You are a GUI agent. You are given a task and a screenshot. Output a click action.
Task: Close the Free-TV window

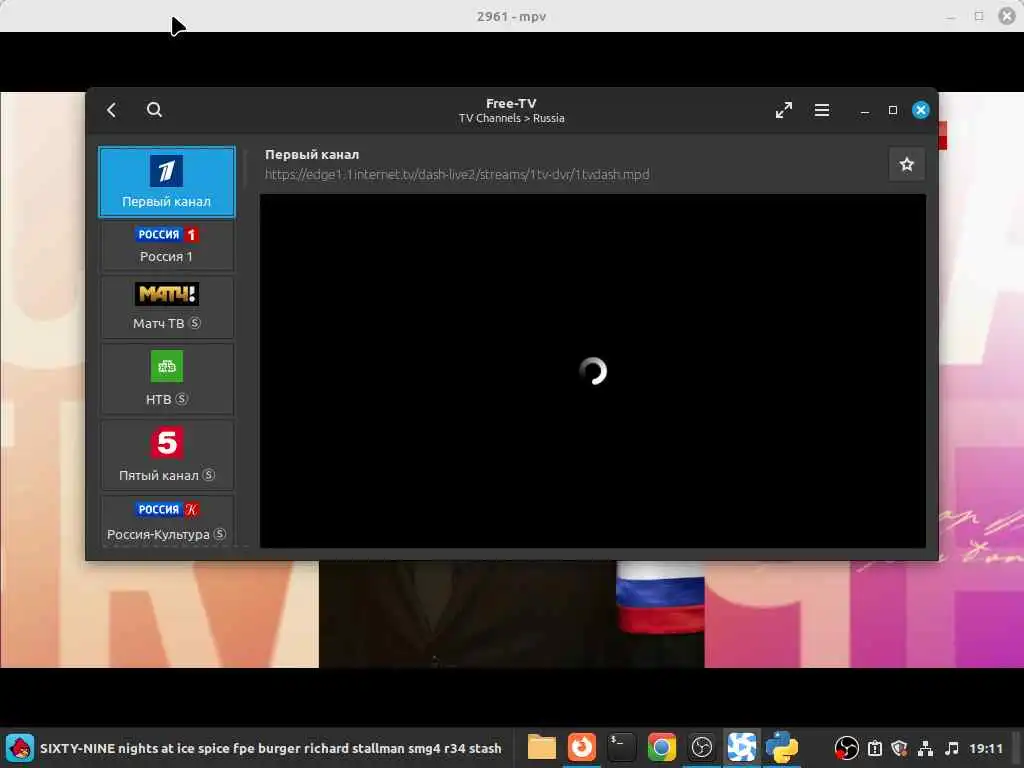coord(921,110)
